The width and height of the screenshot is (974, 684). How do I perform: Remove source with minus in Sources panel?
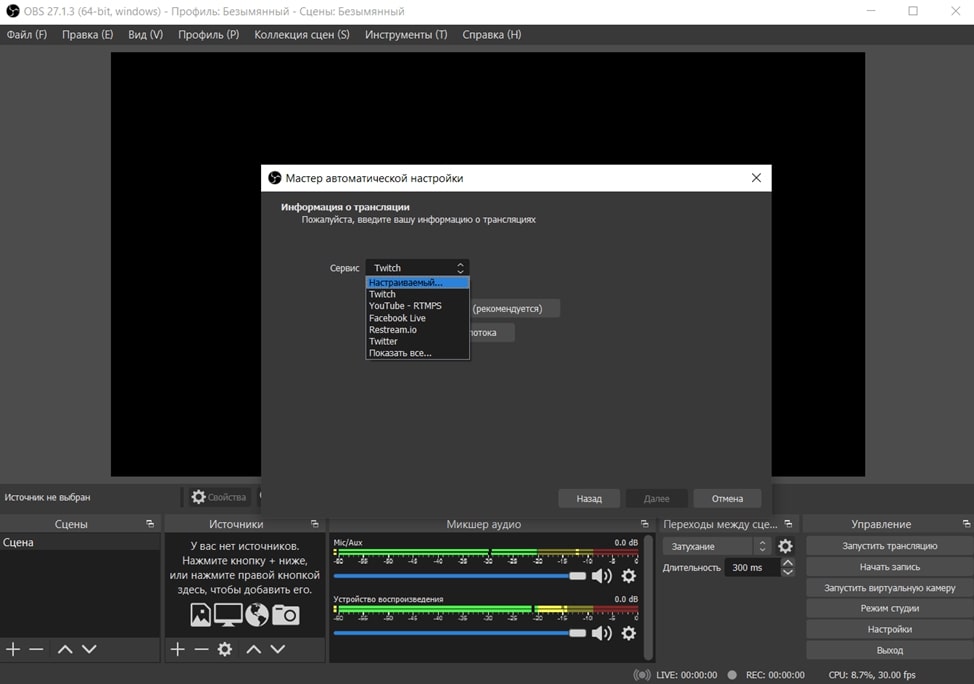[201, 649]
